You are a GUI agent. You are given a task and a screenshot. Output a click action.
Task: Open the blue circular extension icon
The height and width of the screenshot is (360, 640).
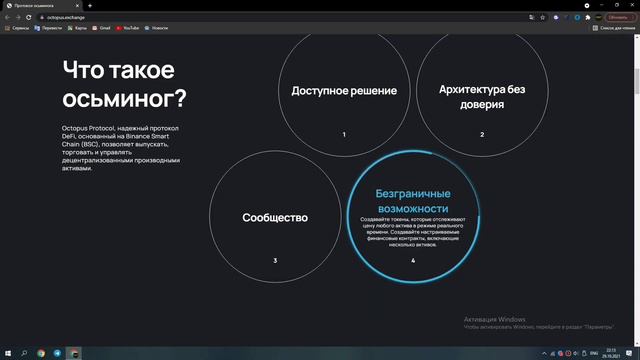point(577,18)
